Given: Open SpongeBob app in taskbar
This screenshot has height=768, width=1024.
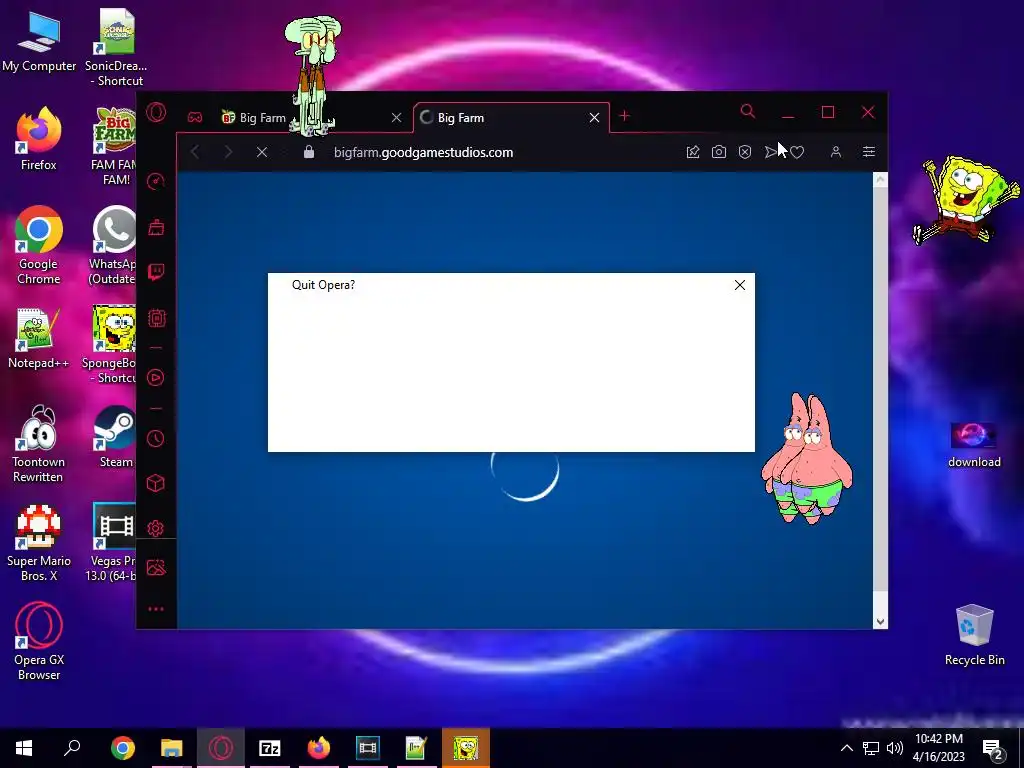Looking at the screenshot, I should click(x=466, y=748).
